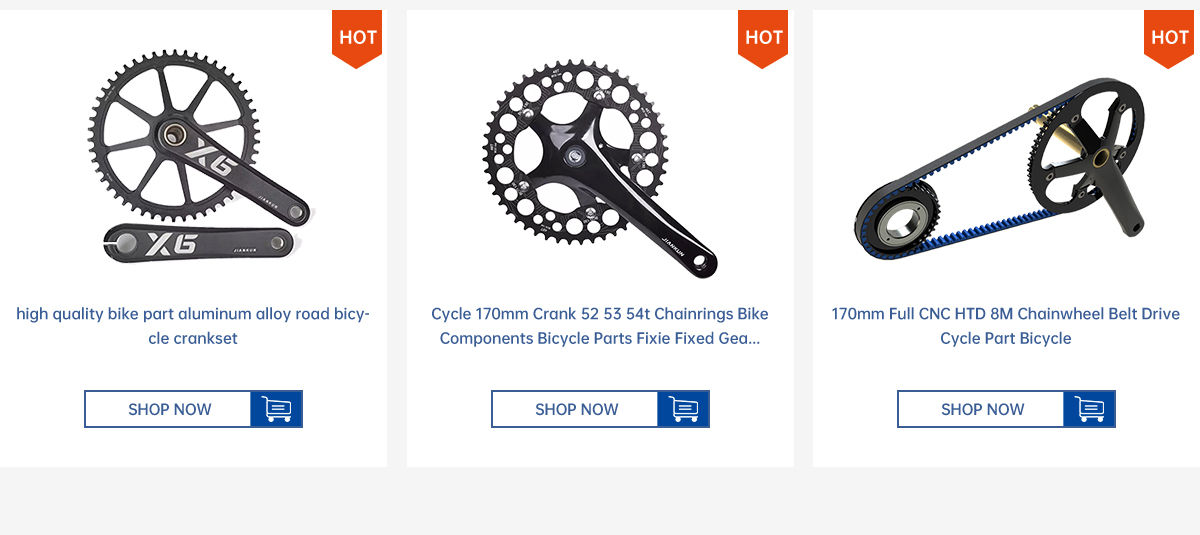Image resolution: width=1200 pixels, height=535 pixels.
Task: Click the cart icon under the Cycle 170mm Crank product
Action: pyautogui.click(x=684, y=409)
